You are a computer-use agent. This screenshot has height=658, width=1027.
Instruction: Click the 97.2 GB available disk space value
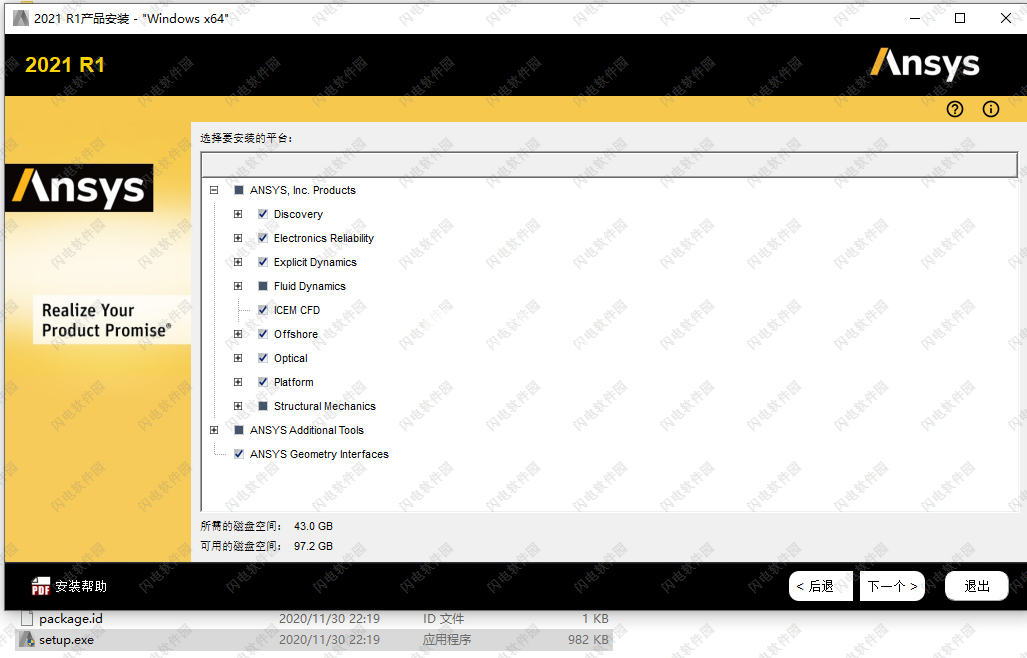coord(313,546)
